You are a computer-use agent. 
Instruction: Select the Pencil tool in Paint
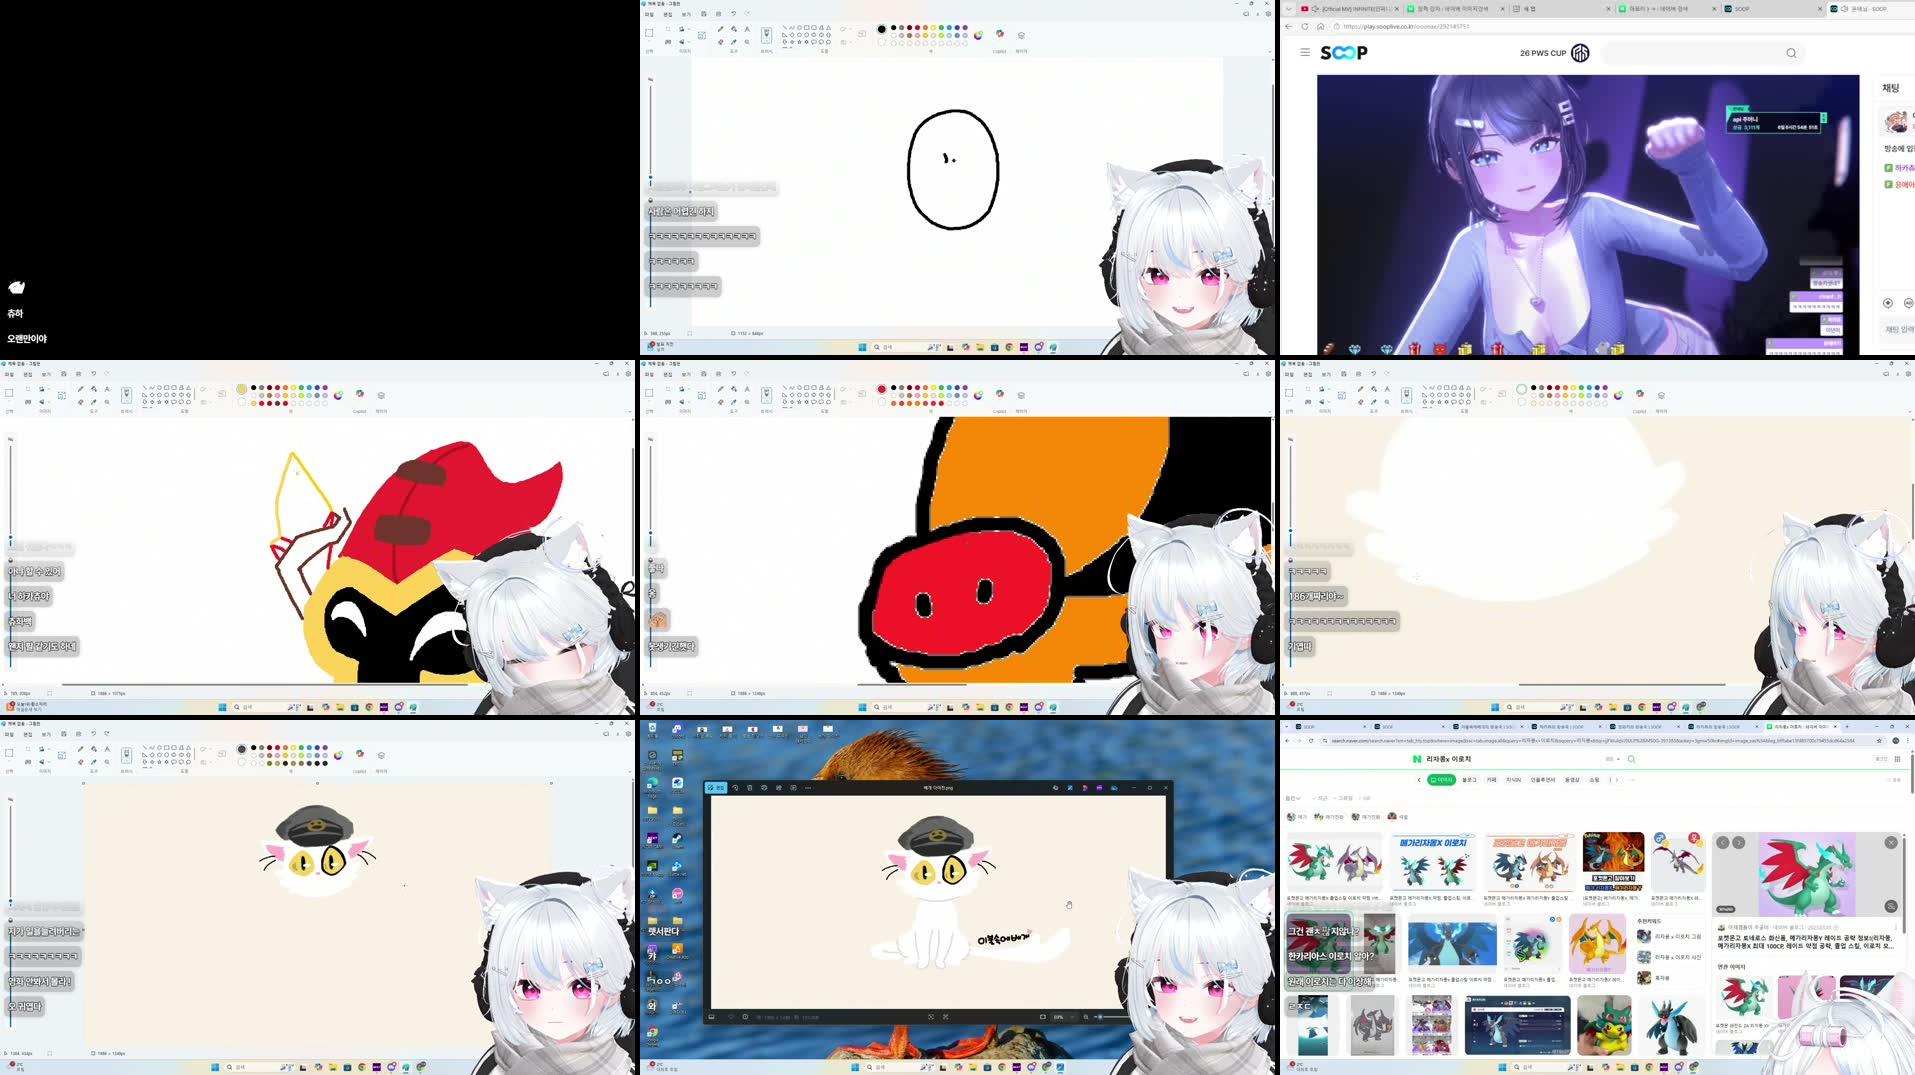720,30
